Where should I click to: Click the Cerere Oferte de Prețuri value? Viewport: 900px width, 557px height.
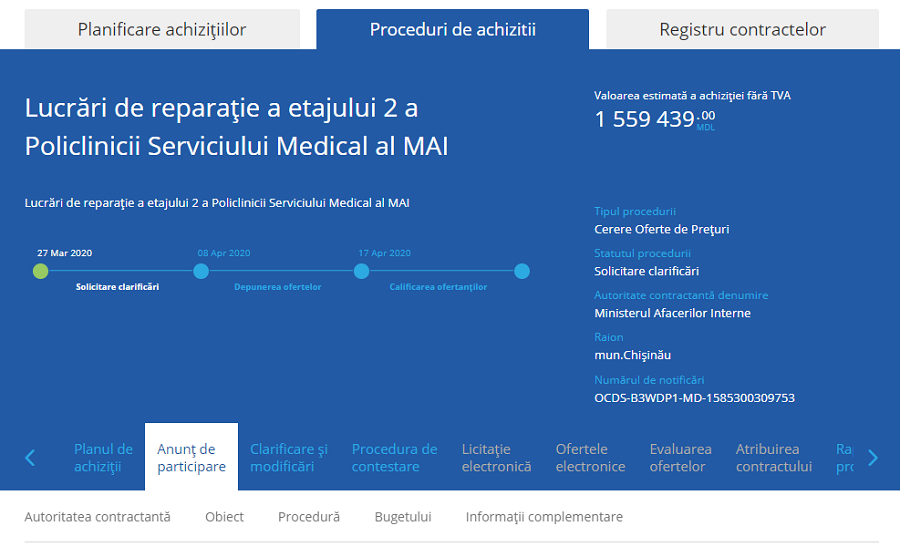tap(662, 229)
